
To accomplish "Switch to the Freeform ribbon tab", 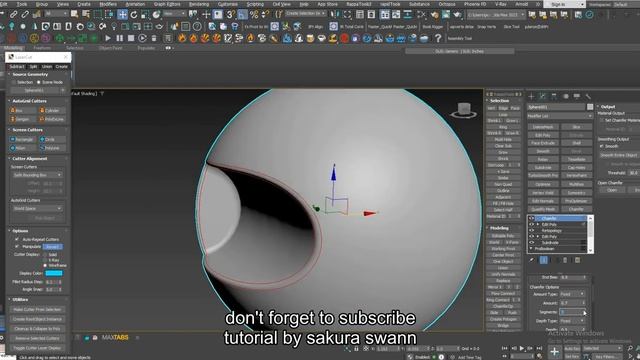I will tap(42, 48).
